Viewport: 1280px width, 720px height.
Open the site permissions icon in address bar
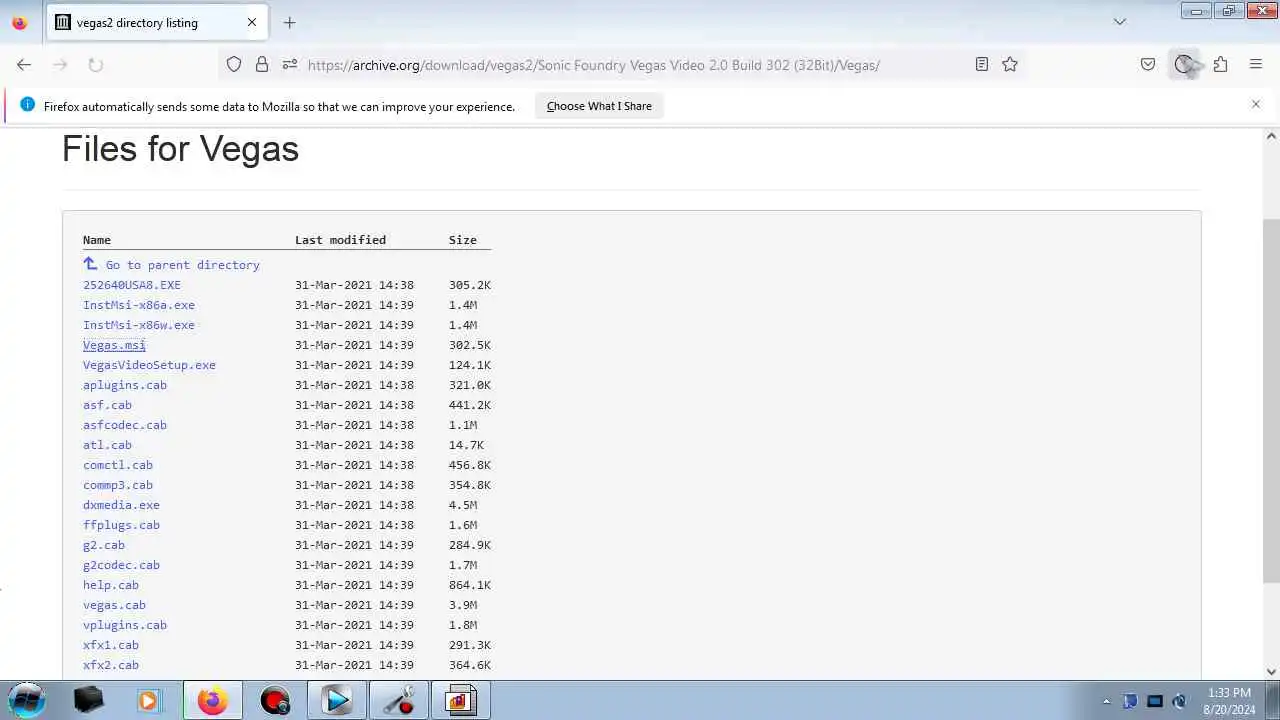290,64
